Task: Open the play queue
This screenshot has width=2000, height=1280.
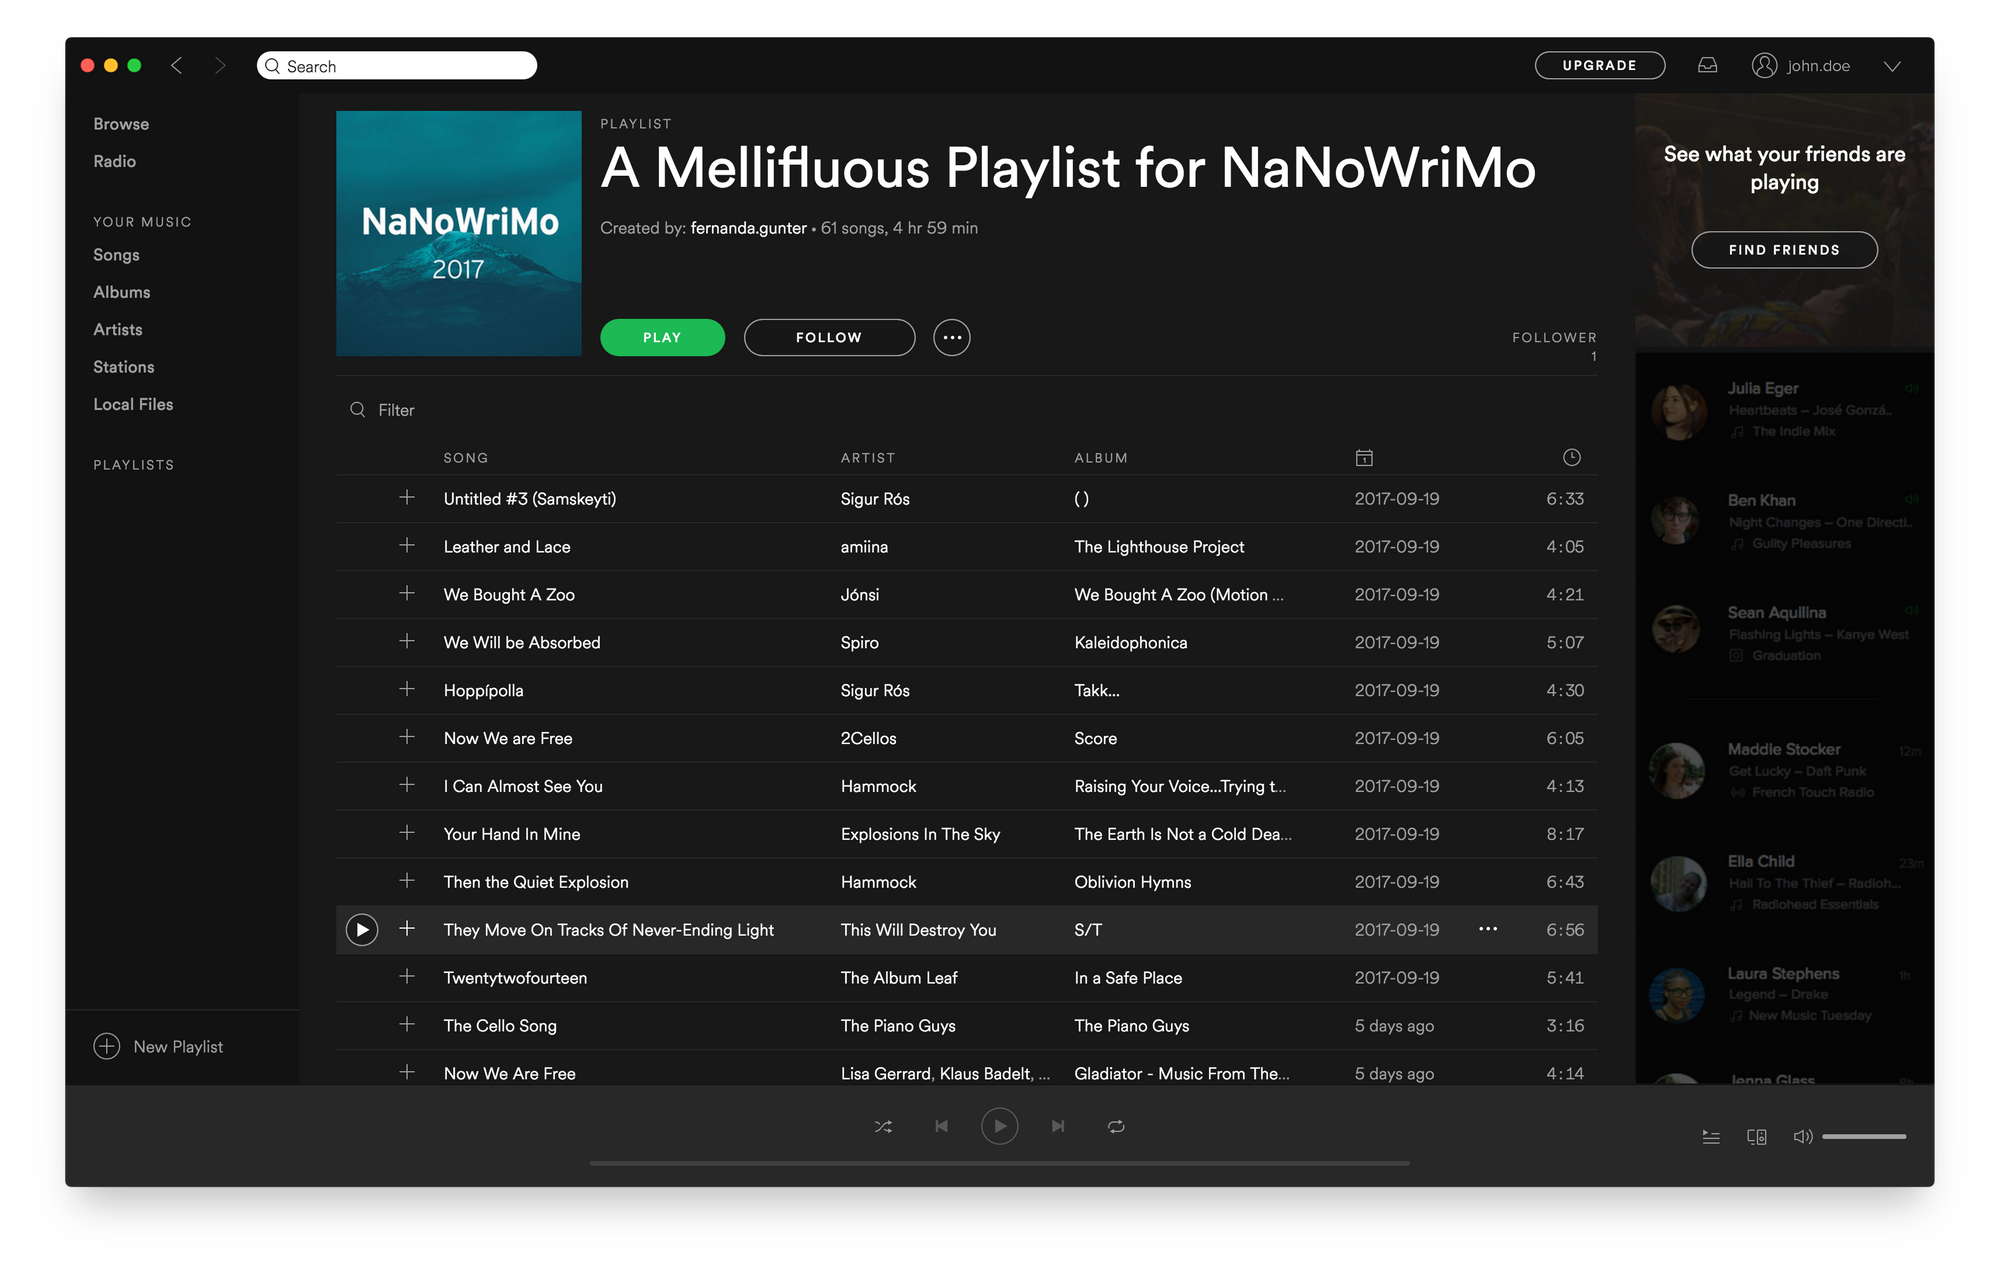Action: (1710, 1136)
